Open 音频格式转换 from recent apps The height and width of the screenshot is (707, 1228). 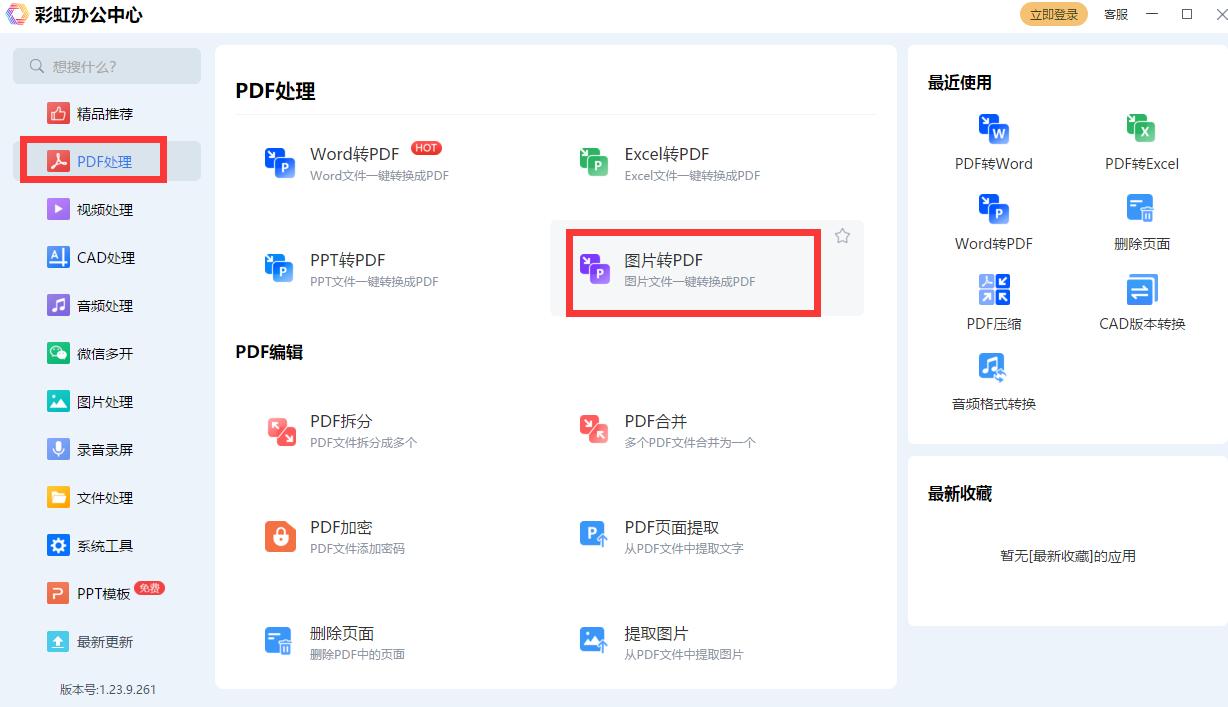tap(993, 383)
